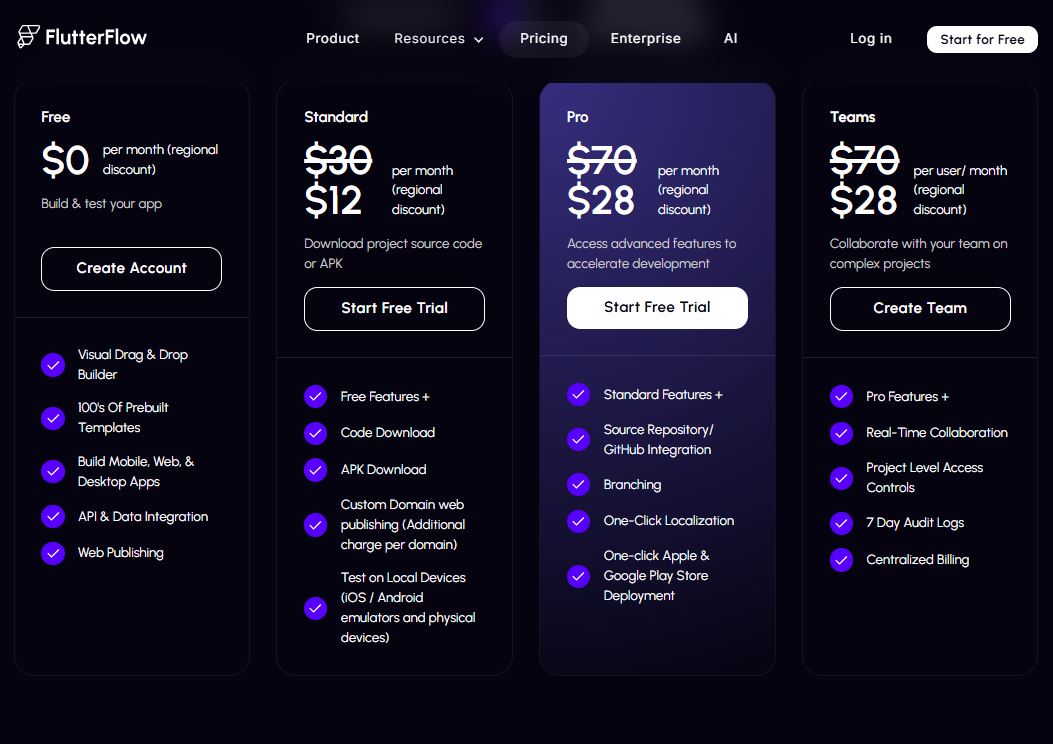The height and width of the screenshot is (744, 1053).
Task: Click the checkmark next to Real-Time Collaboration
Action: click(841, 433)
